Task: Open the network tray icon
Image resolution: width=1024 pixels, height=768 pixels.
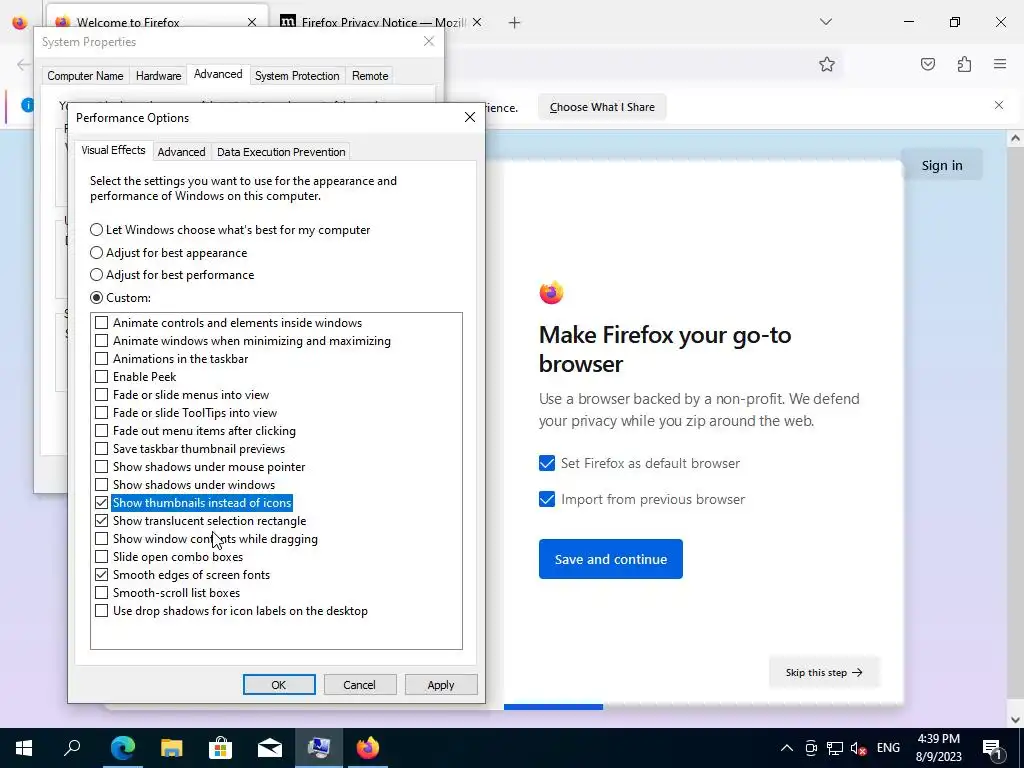Action: coord(835,748)
